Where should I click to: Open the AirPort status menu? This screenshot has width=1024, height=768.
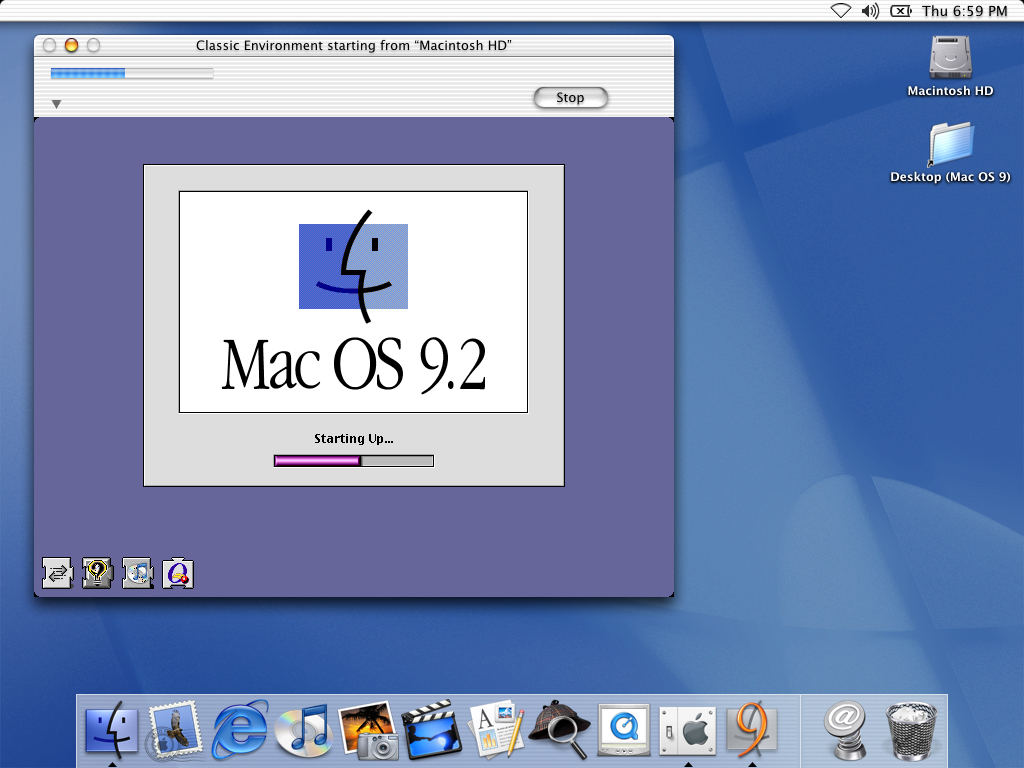[840, 11]
